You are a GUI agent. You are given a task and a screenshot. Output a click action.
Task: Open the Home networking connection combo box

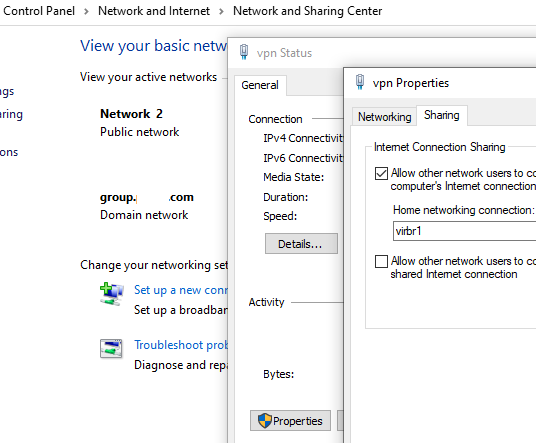tap(465, 231)
